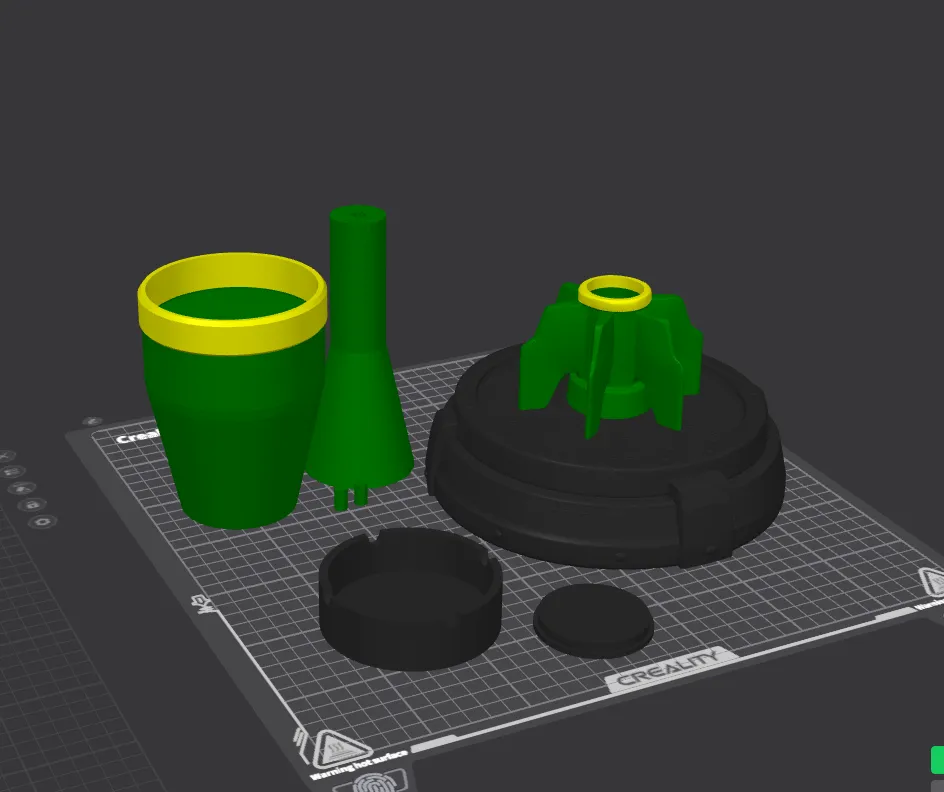Screen dimensions: 944x792
Task: Open plate settings via the gear icon
Action: 42,521
